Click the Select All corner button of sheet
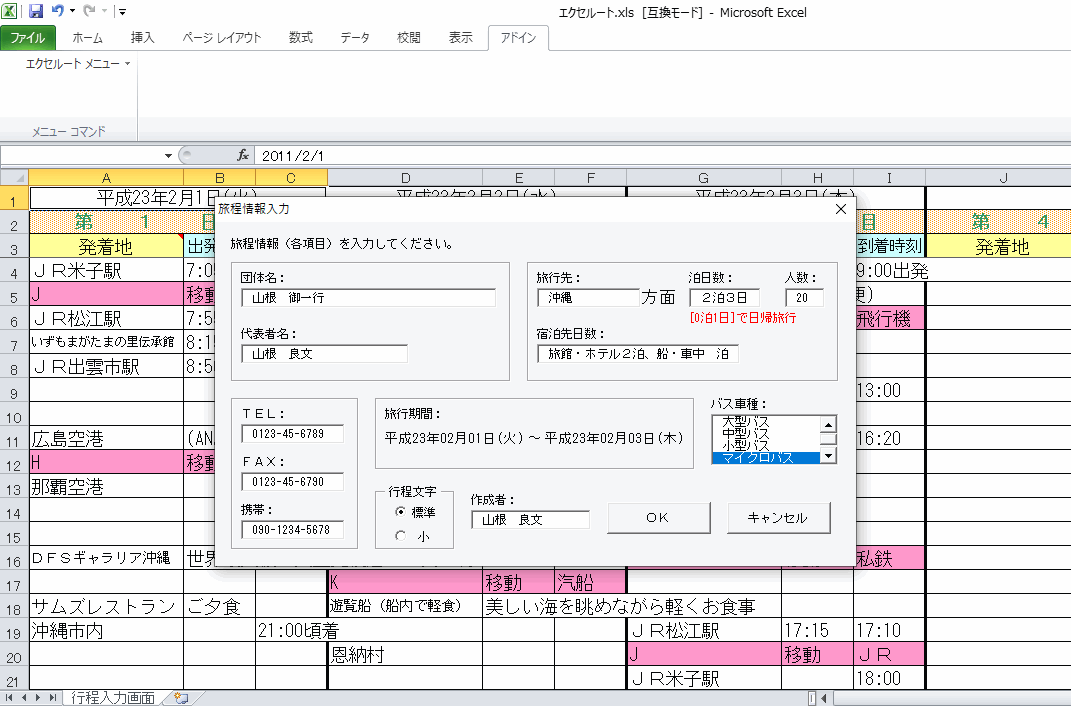 coord(14,178)
